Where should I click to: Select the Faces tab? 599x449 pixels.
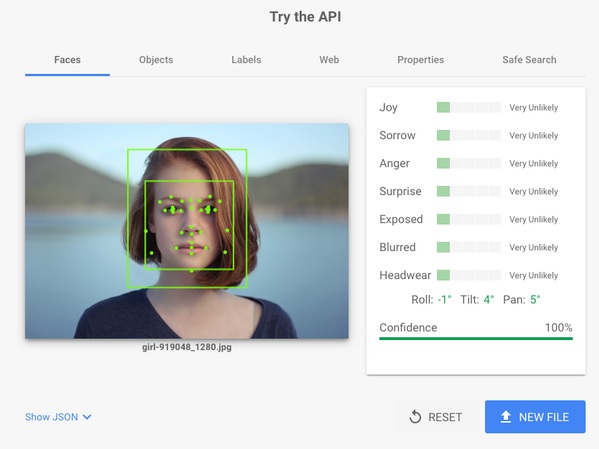(67, 60)
